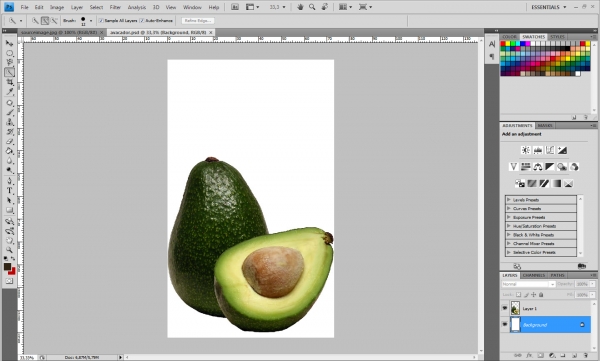Select the 3D Orbit camera tool
The width and height of the screenshot is (600, 361).
coord(9,231)
